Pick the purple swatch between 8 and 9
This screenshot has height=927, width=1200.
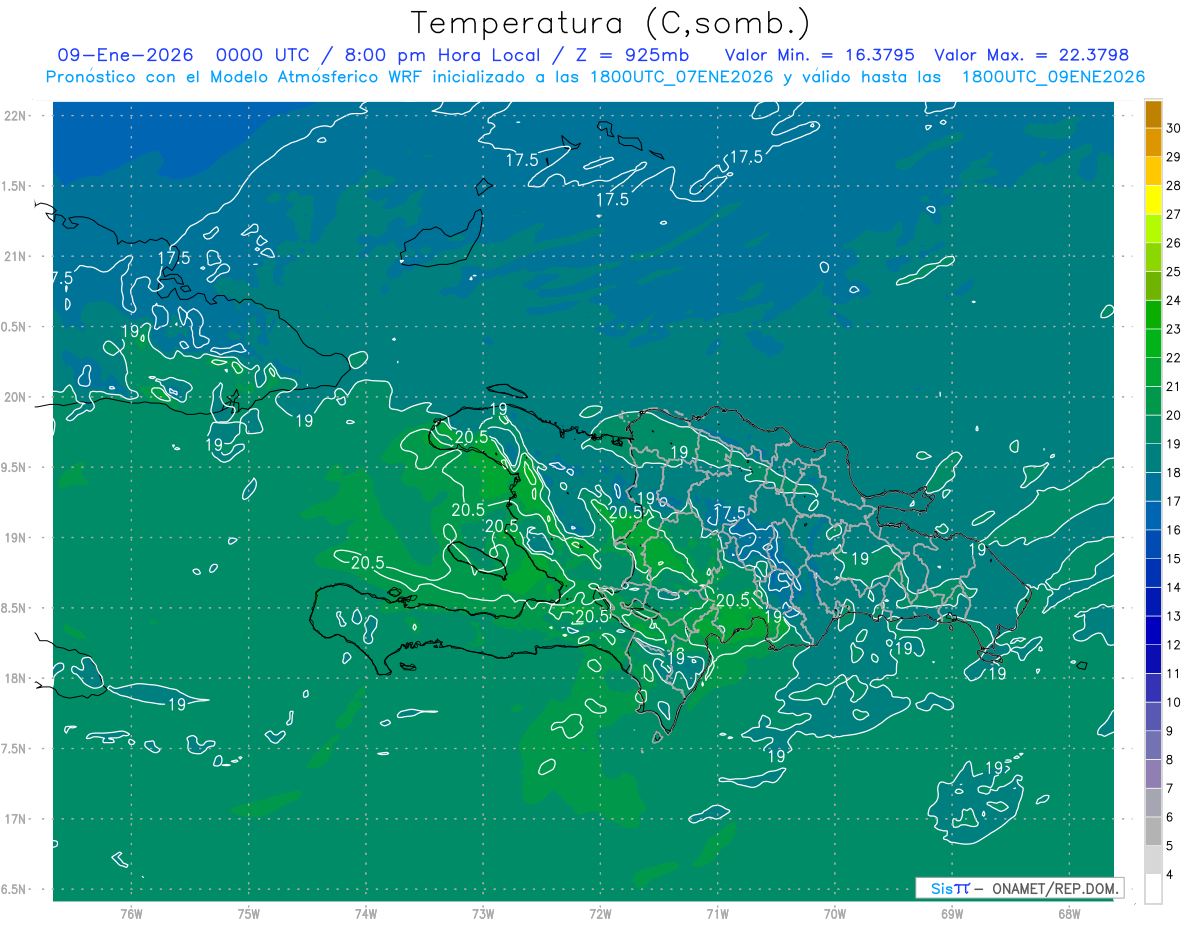click(x=1153, y=745)
